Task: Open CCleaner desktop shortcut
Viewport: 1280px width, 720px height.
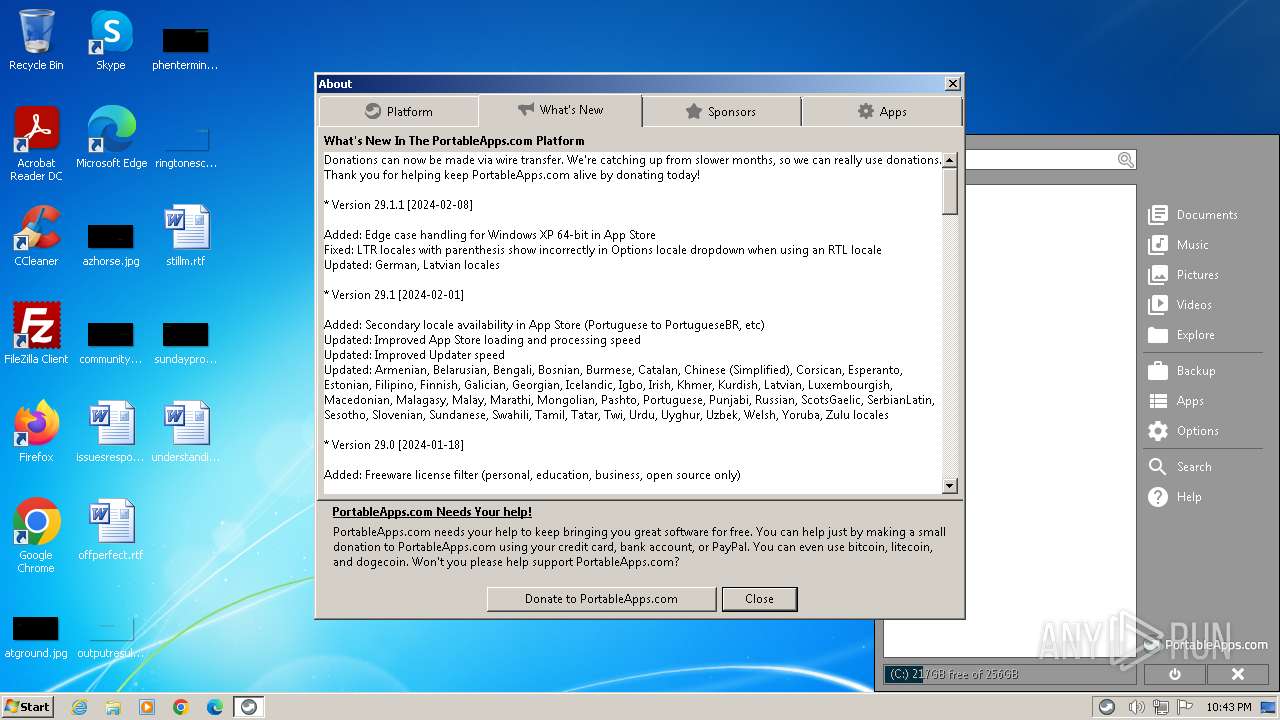Action: tap(36, 236)
